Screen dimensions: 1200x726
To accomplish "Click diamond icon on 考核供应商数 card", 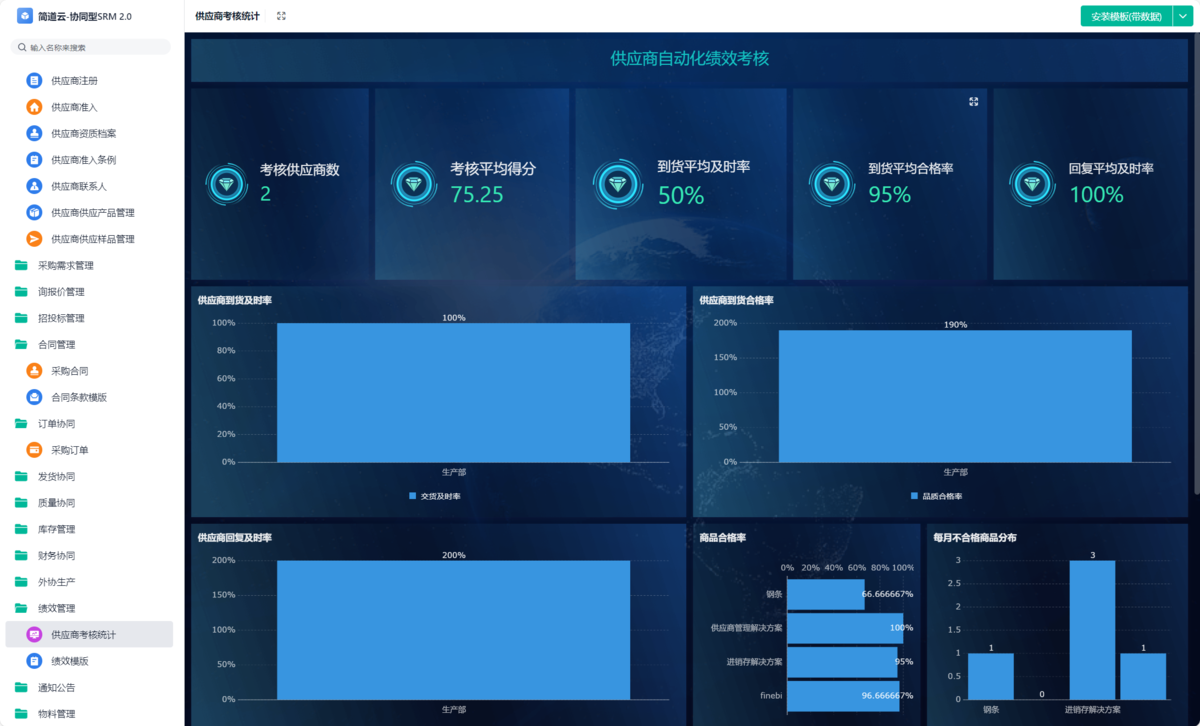I will 226,185.
